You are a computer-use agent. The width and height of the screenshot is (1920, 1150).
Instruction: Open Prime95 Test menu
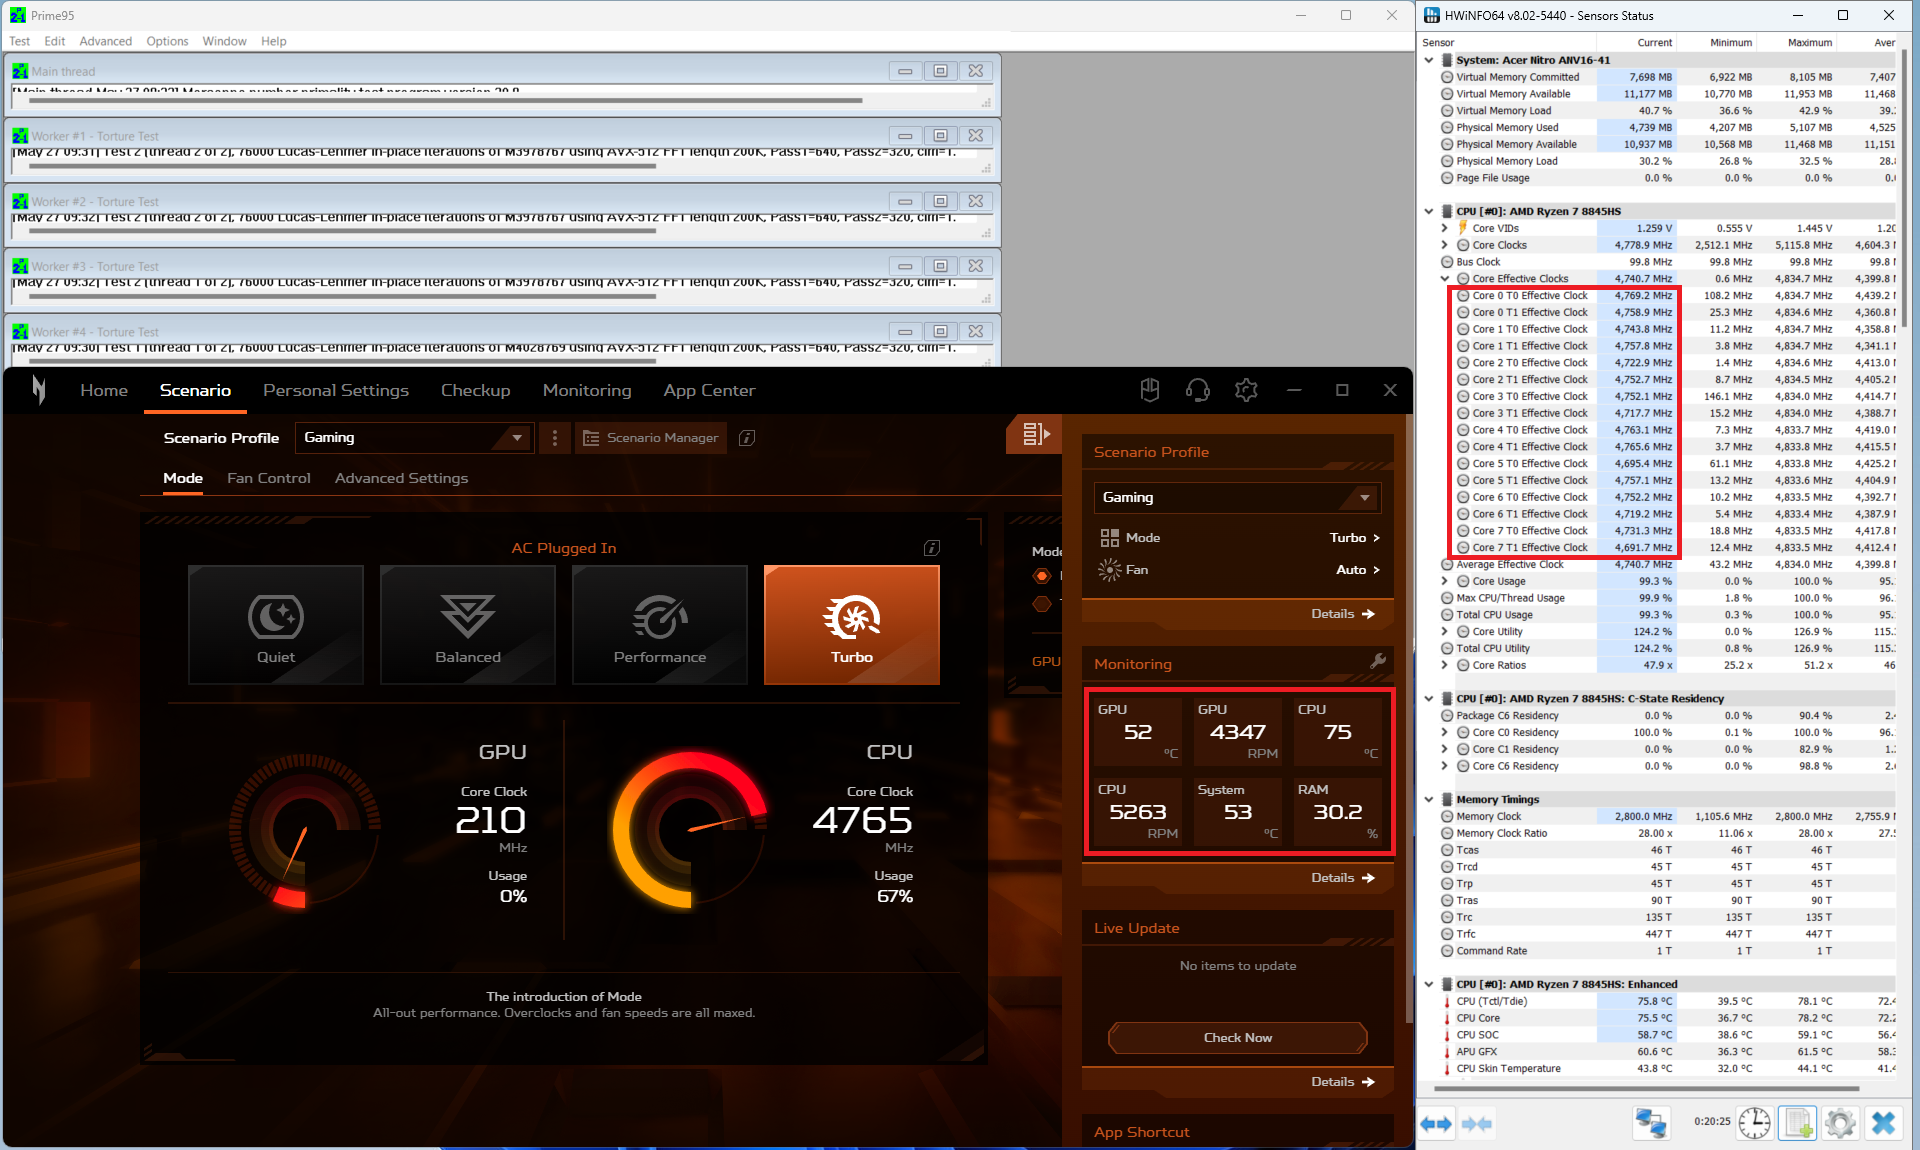click(20, 41)
